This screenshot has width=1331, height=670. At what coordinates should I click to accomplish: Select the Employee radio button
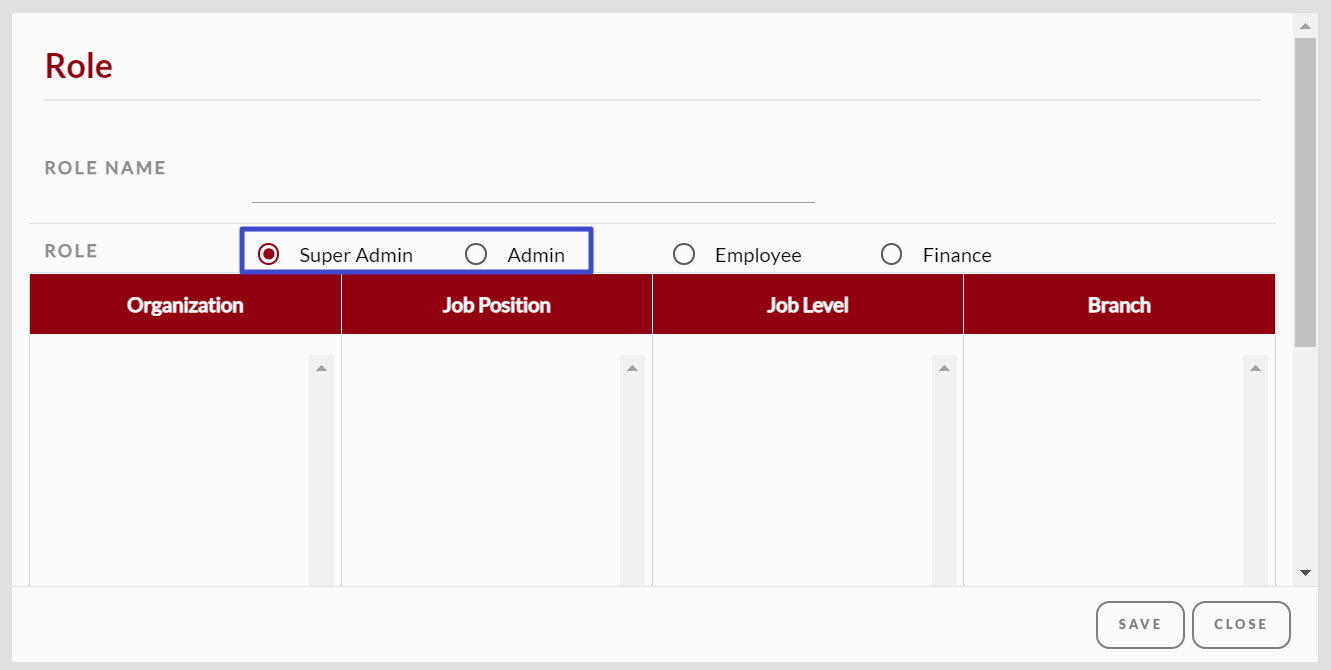point(684,254)
